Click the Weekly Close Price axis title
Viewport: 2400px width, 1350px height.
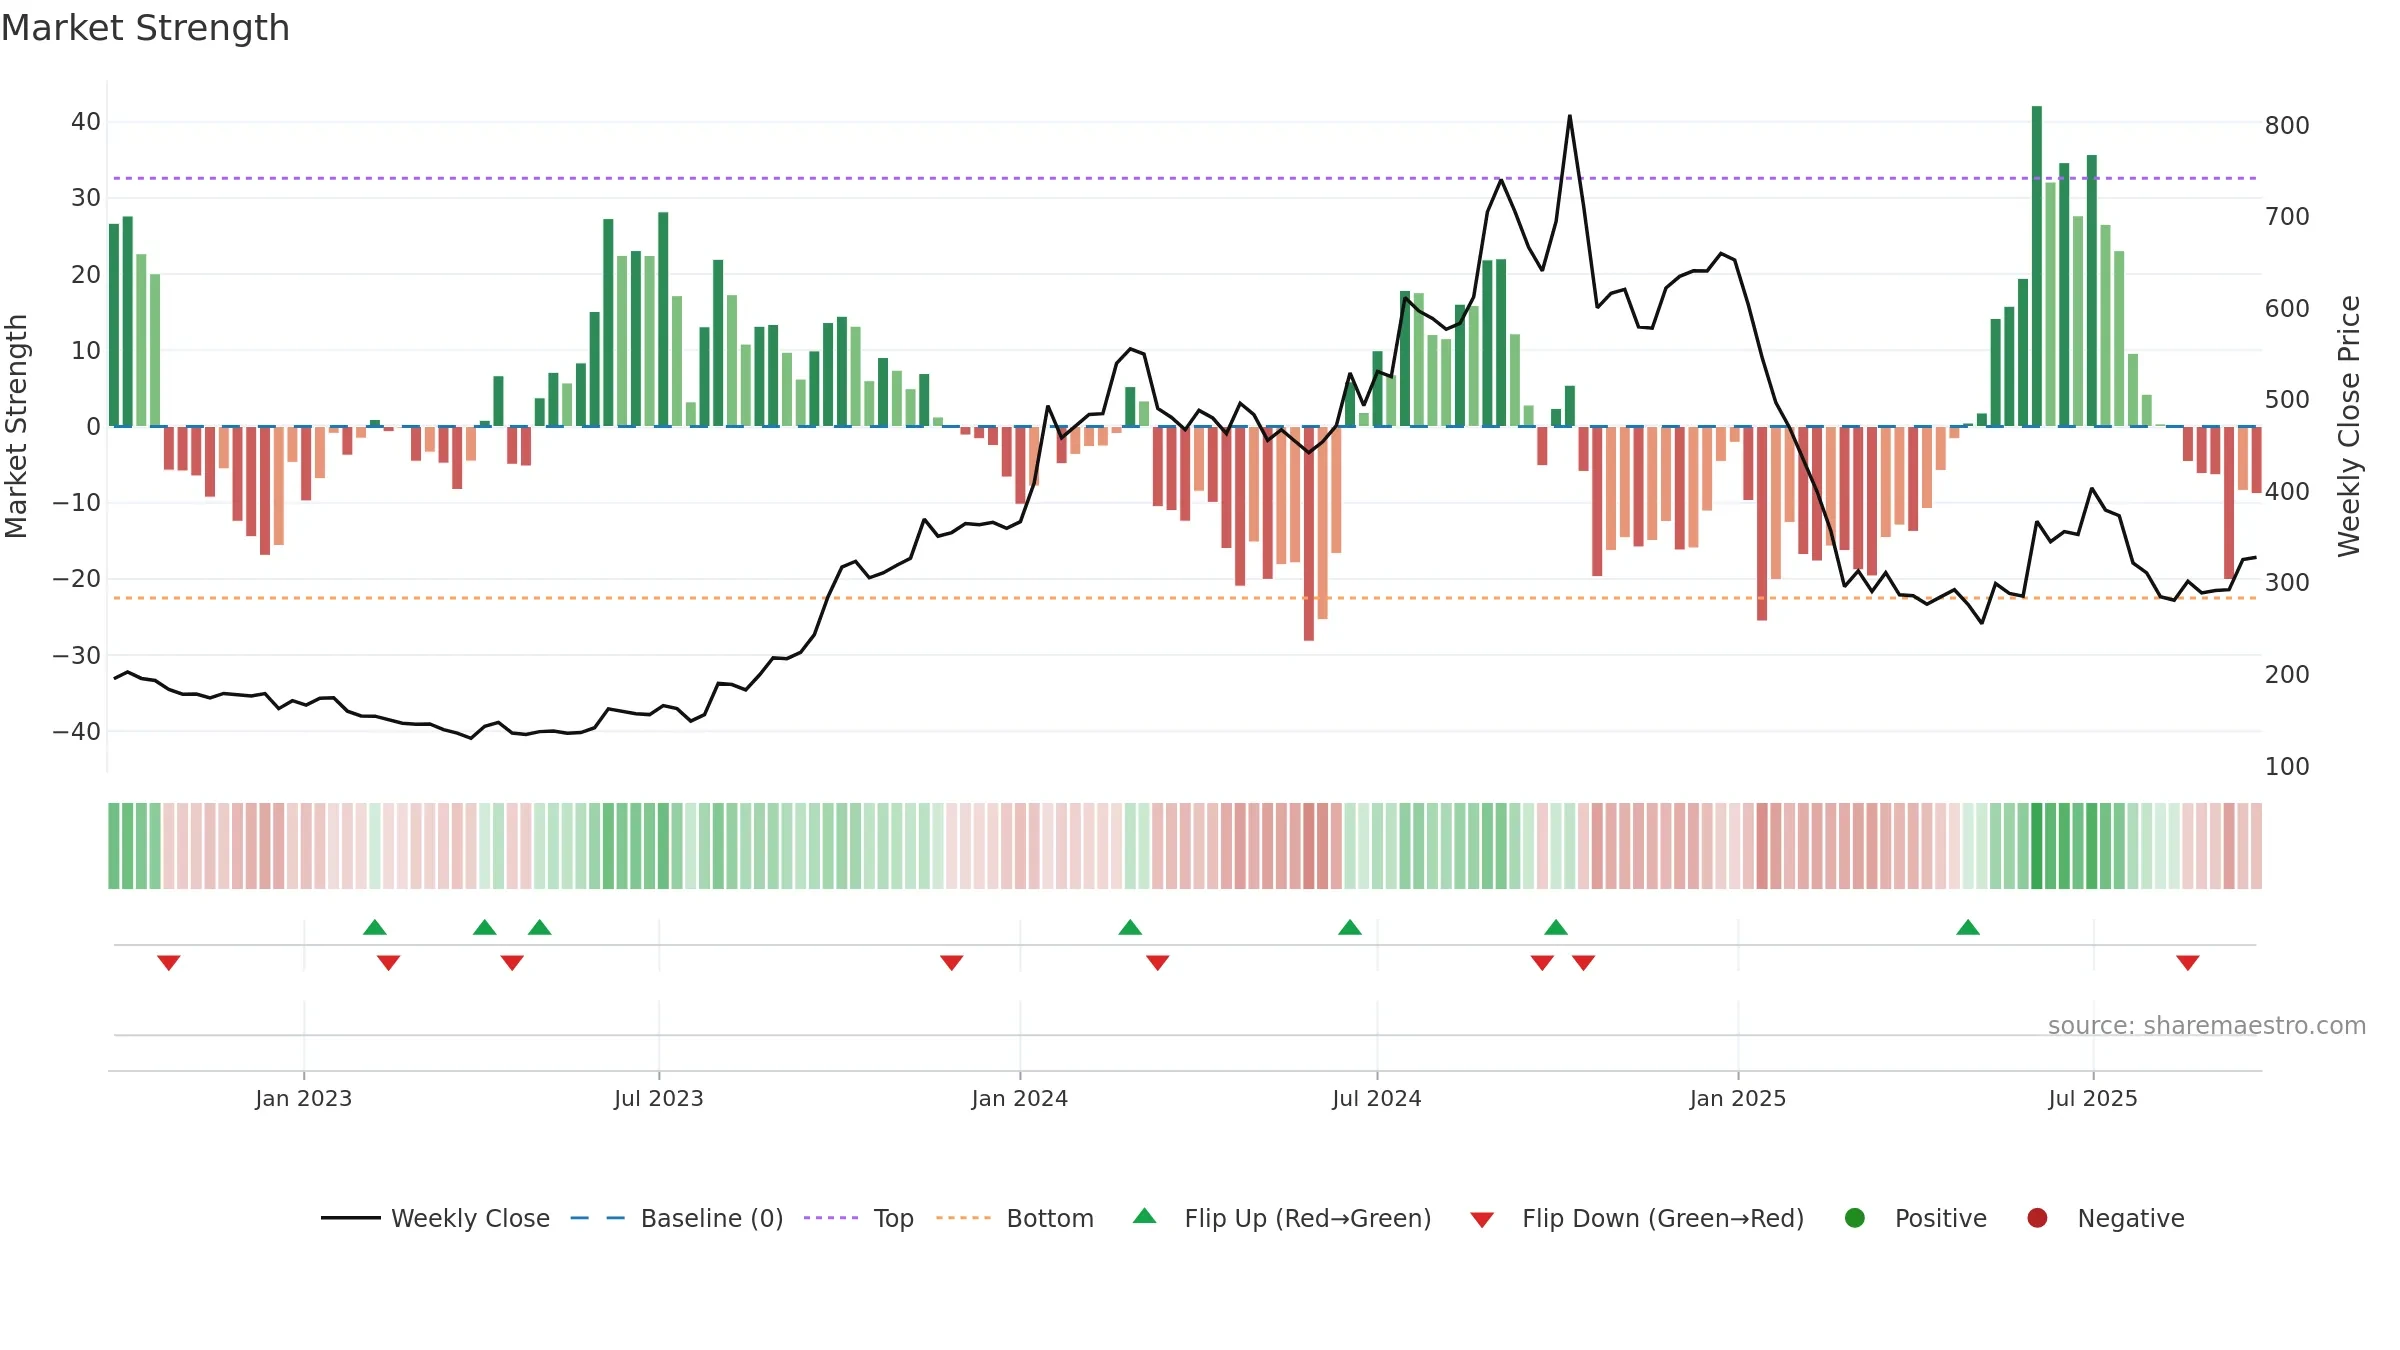pyautogui.click(x=2349, y=426)
